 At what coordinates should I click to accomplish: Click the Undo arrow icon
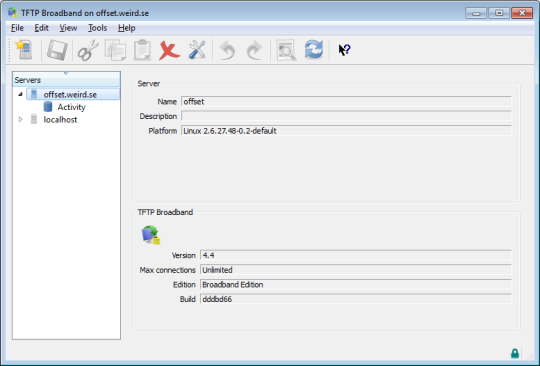pos(227,50)
